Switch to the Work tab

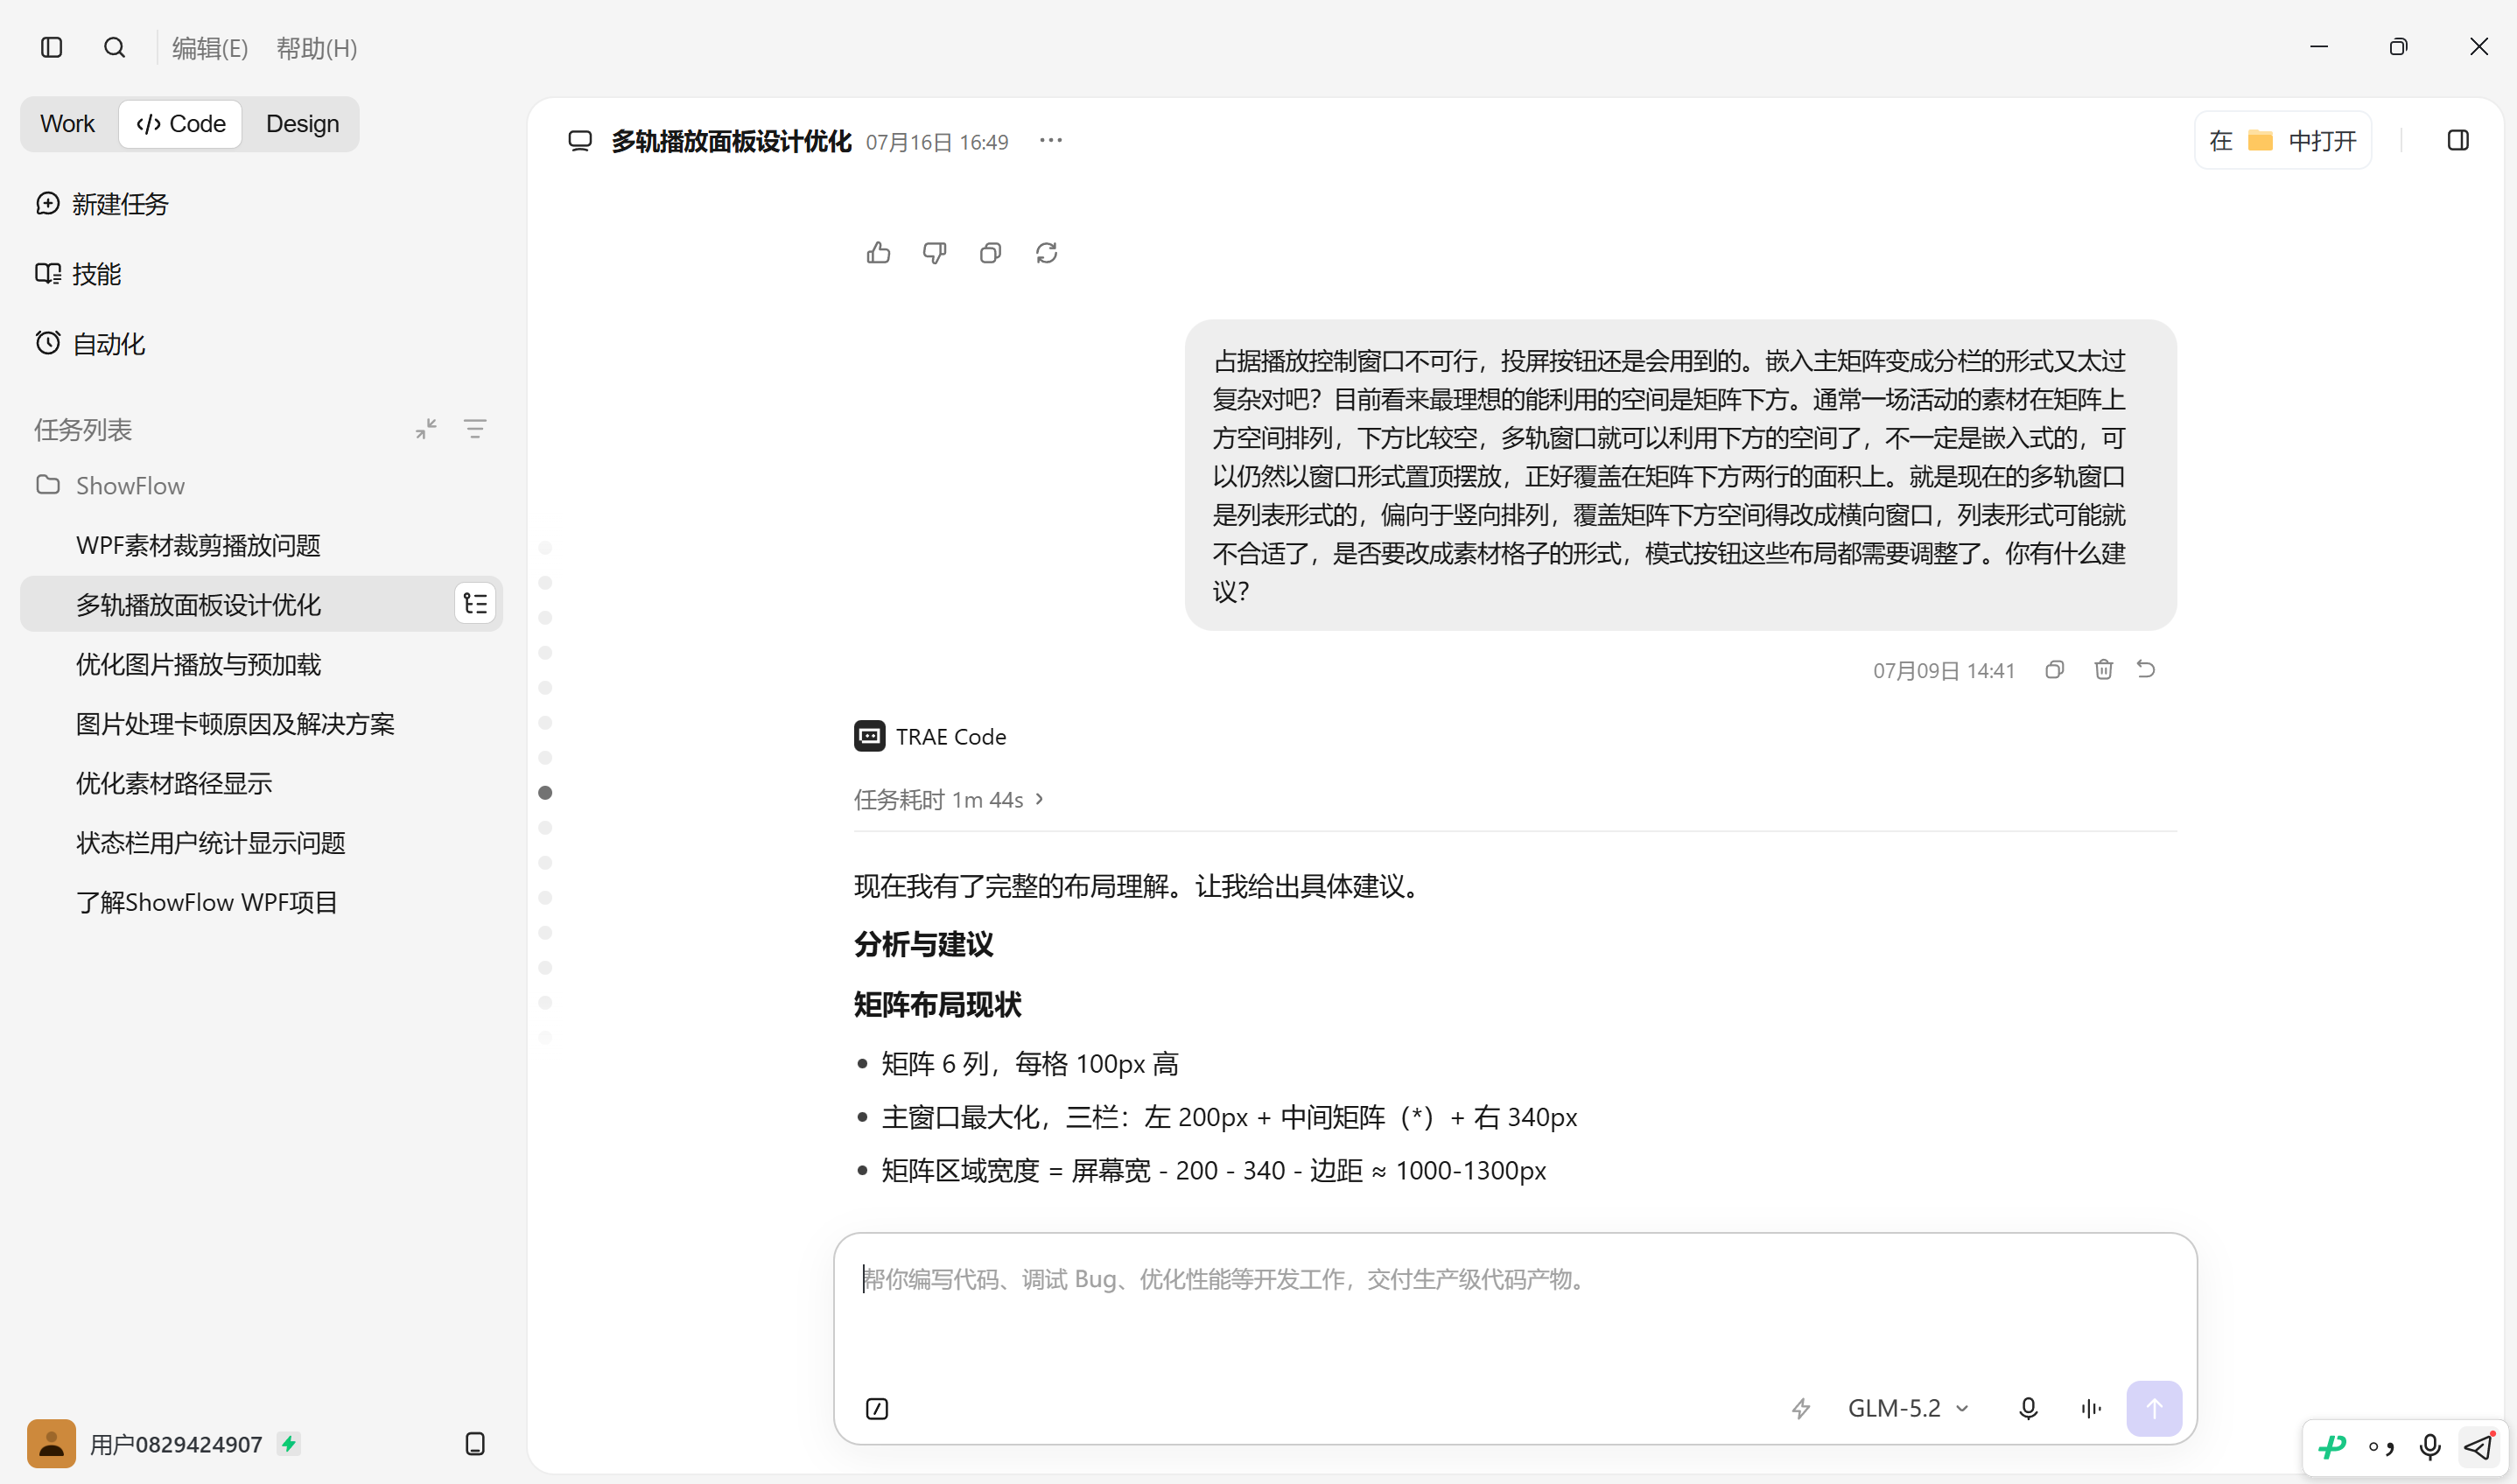(67, 124)
